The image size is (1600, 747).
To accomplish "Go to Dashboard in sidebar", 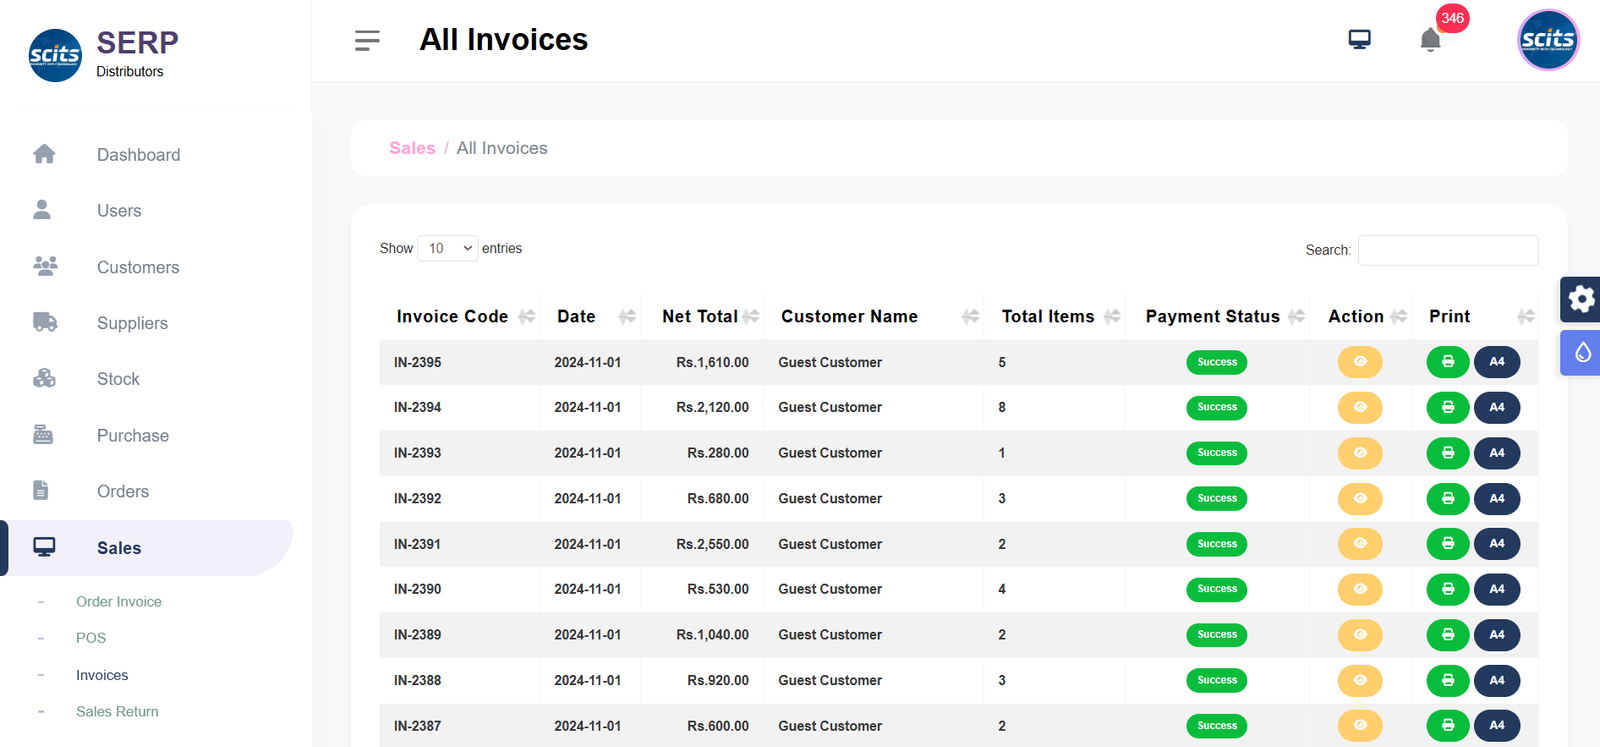I will 138,155.
